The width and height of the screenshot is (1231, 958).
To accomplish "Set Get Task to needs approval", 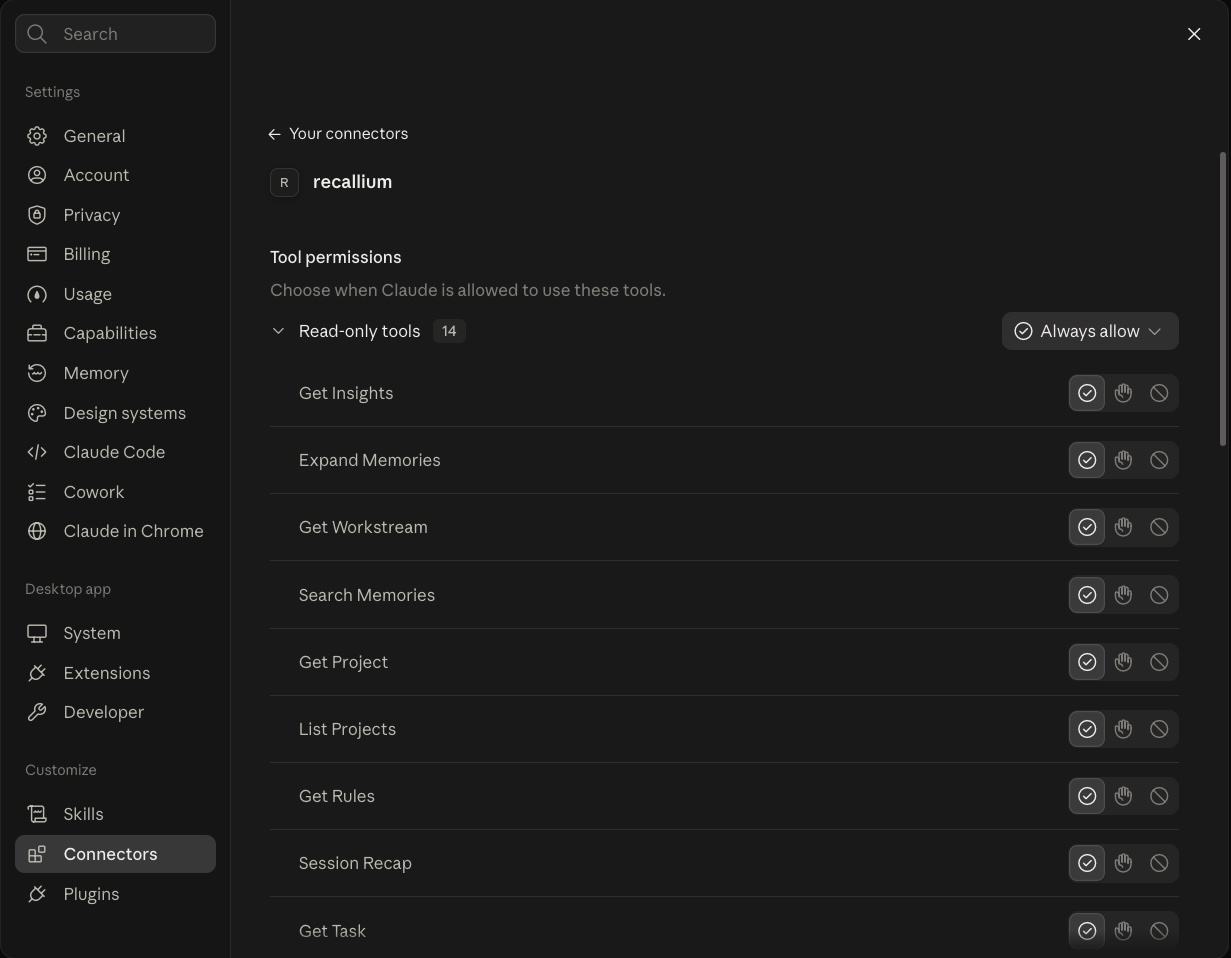I will click(1123, 931).
